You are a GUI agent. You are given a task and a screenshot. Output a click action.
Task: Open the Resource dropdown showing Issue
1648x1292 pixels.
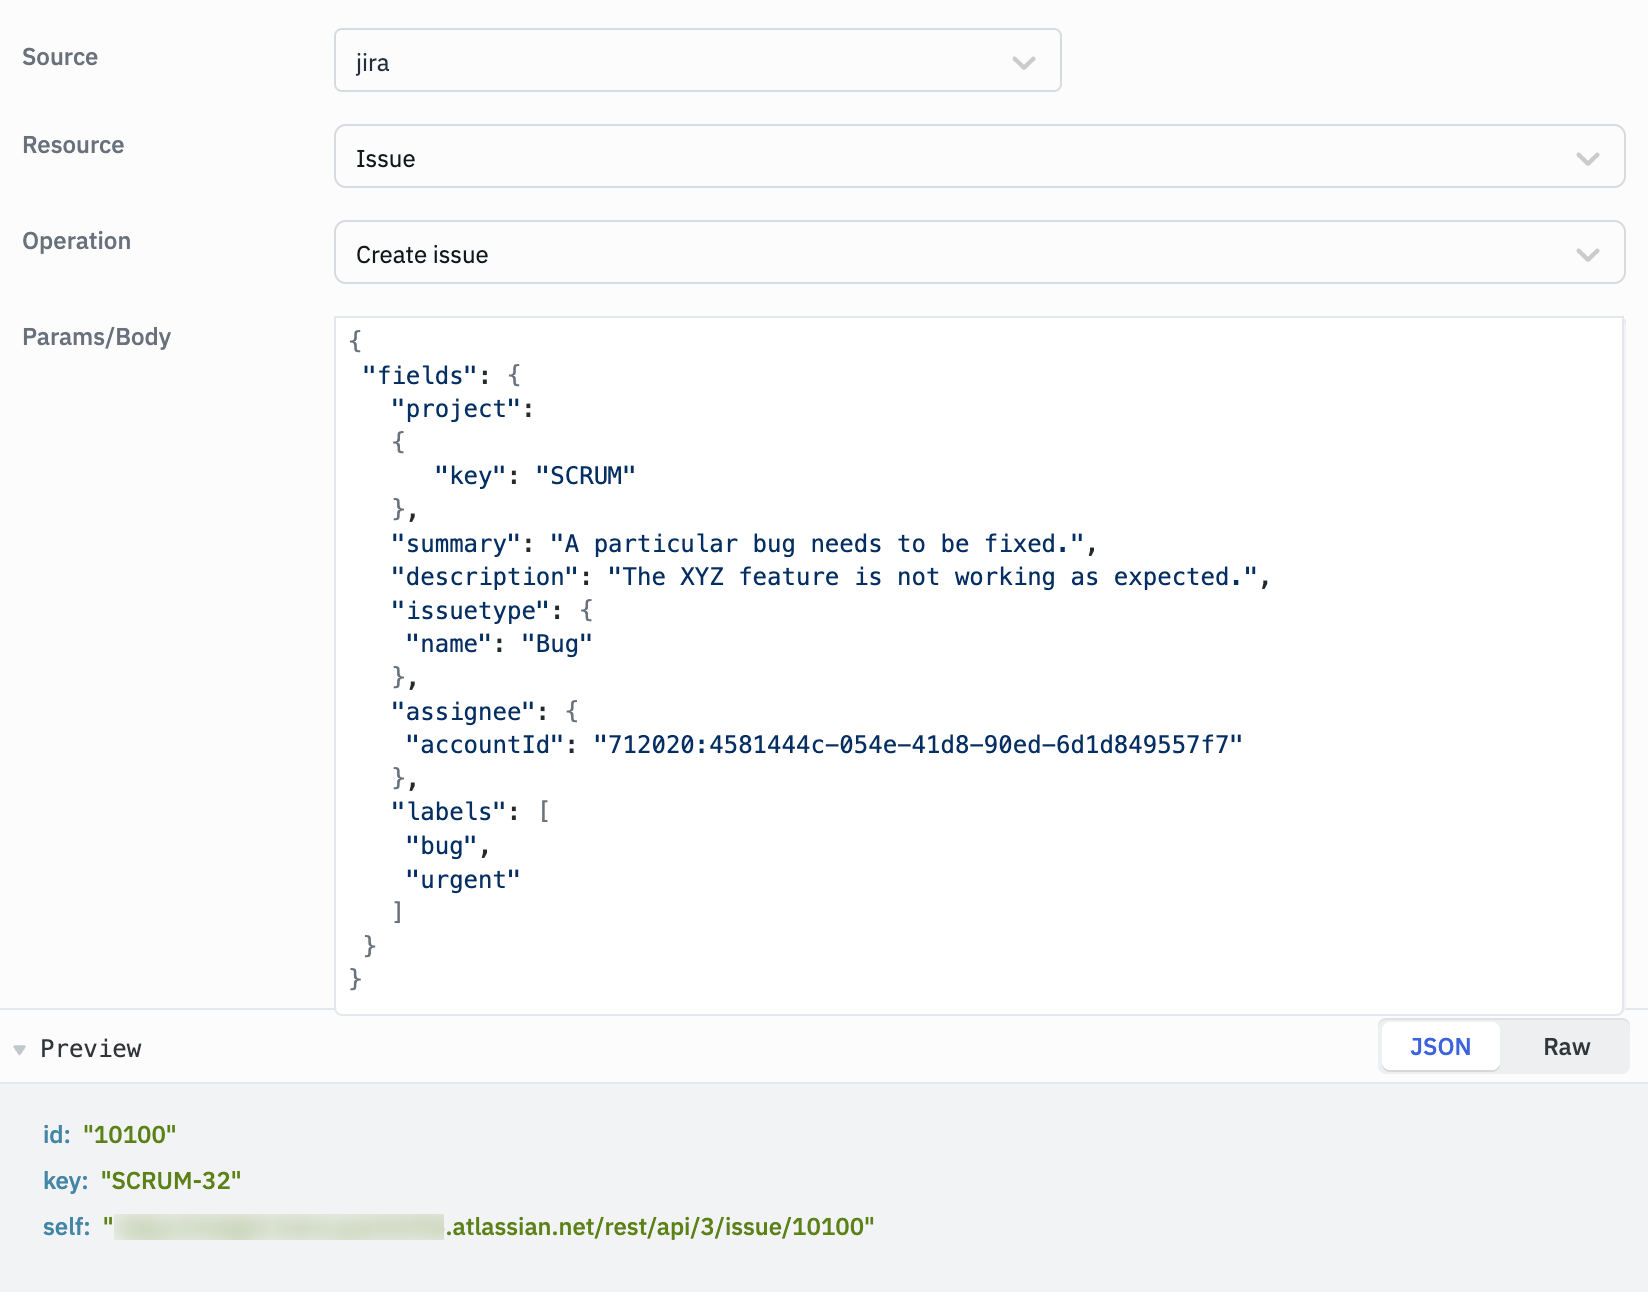[x=979, y=156]
